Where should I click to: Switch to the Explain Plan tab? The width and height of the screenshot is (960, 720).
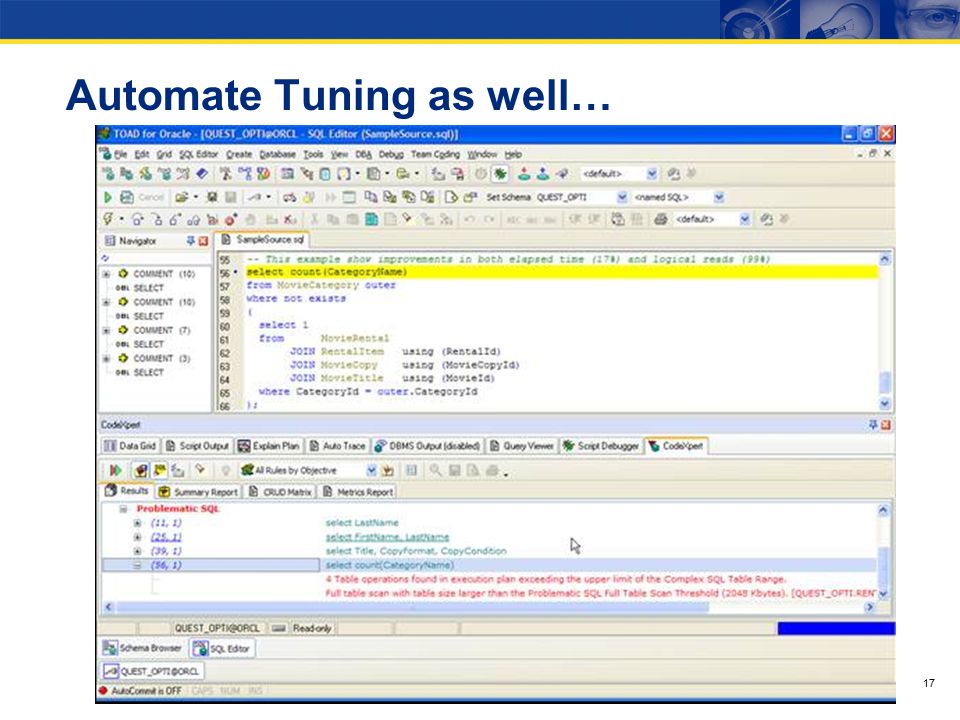(x=269, y=446)
